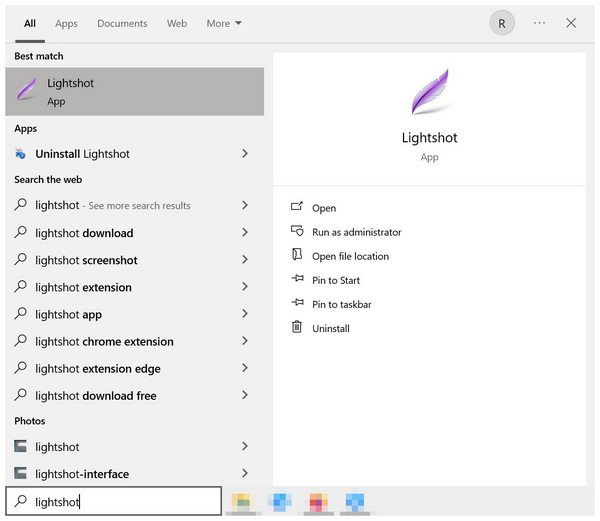Click 'lightshot-interface' photo result text
This screenshot has width=600, height=521.
coord(82,474)
